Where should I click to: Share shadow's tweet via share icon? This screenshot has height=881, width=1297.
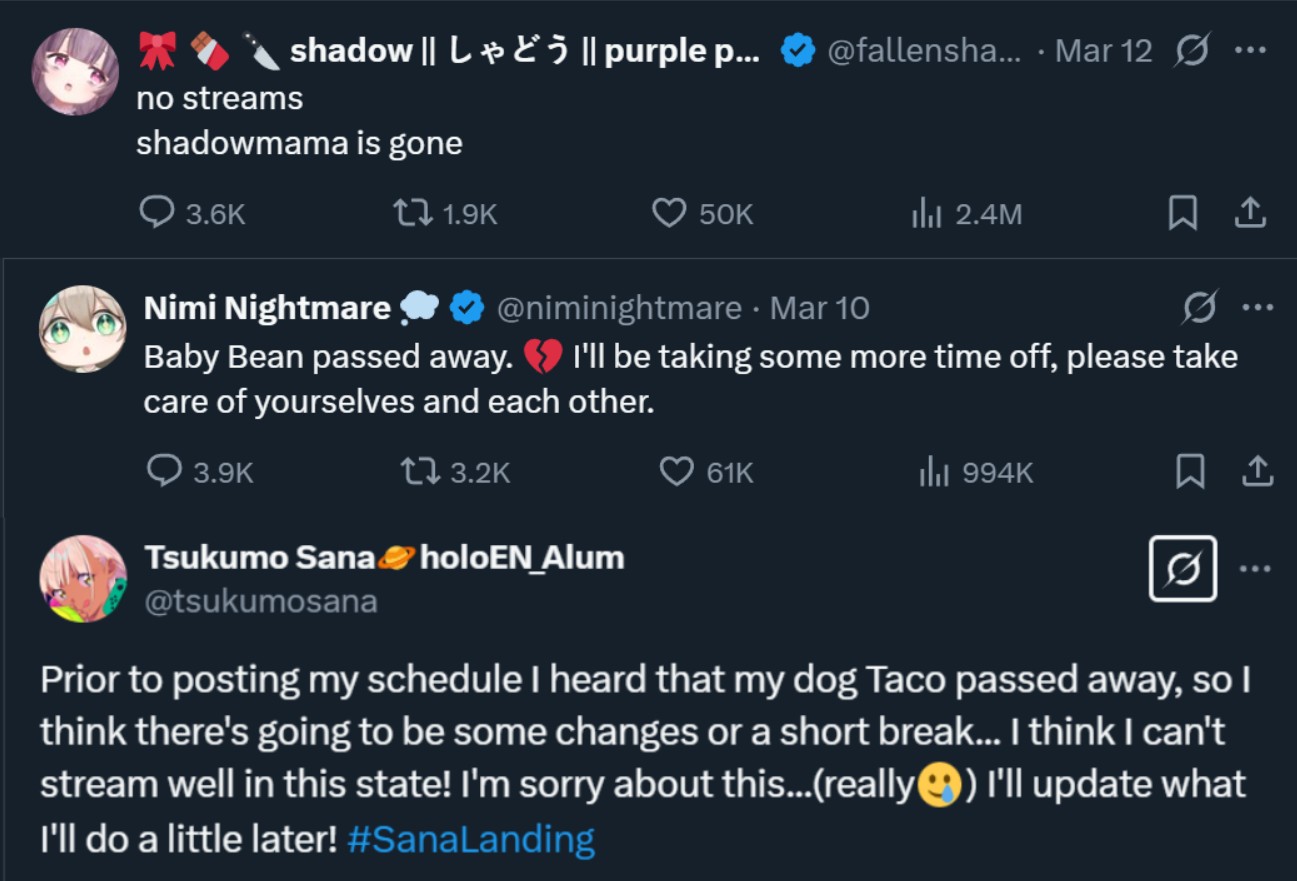[x=1251, y=213]
